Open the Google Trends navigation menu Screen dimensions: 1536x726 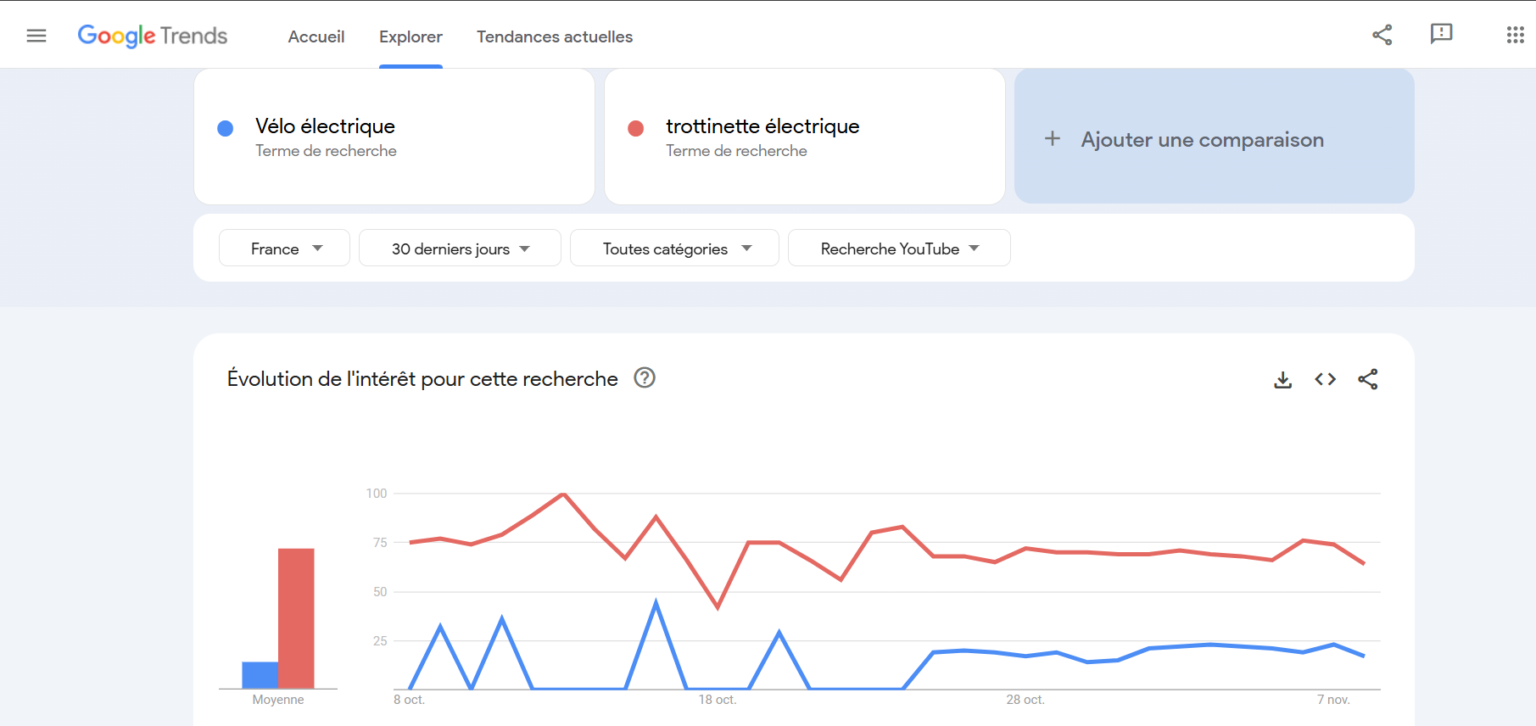click(x=36, y=34)
